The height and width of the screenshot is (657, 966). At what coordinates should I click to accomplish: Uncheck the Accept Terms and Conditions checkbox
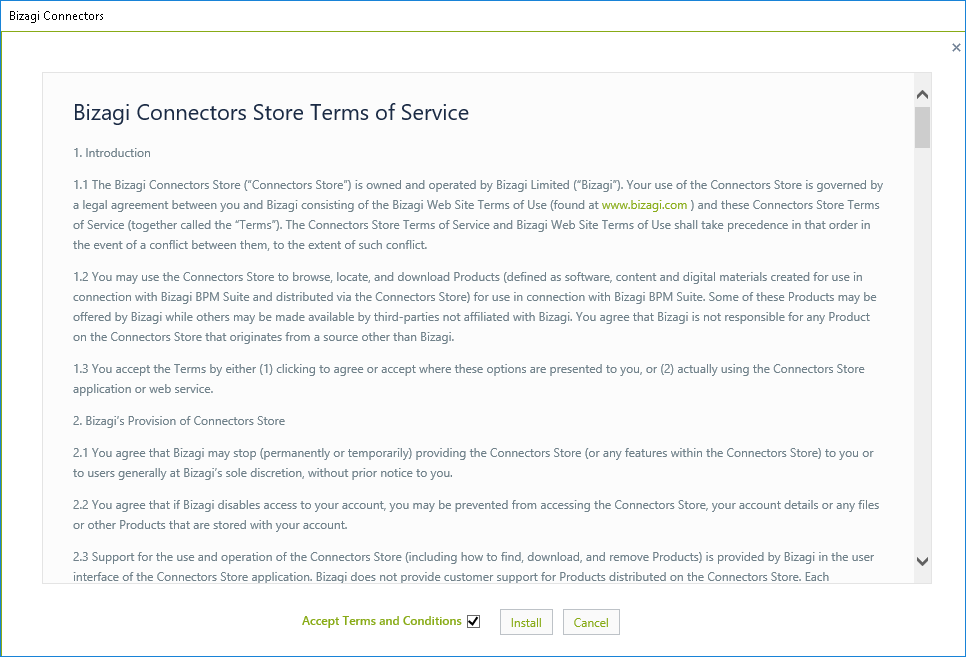473,621
